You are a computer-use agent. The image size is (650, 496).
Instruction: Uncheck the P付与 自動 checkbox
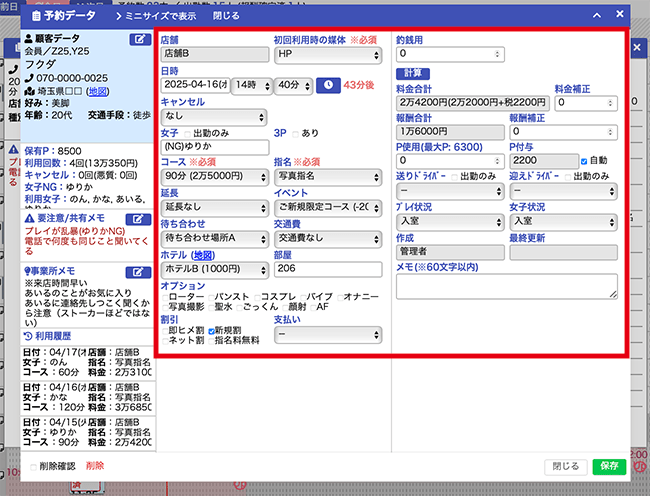coord(584,161)
